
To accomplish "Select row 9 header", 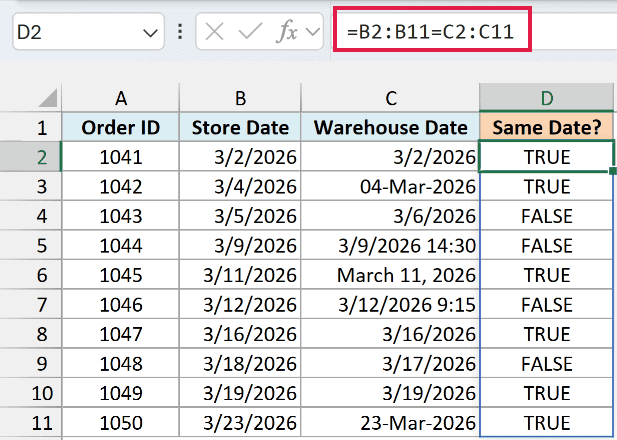I will pos(31,363).
